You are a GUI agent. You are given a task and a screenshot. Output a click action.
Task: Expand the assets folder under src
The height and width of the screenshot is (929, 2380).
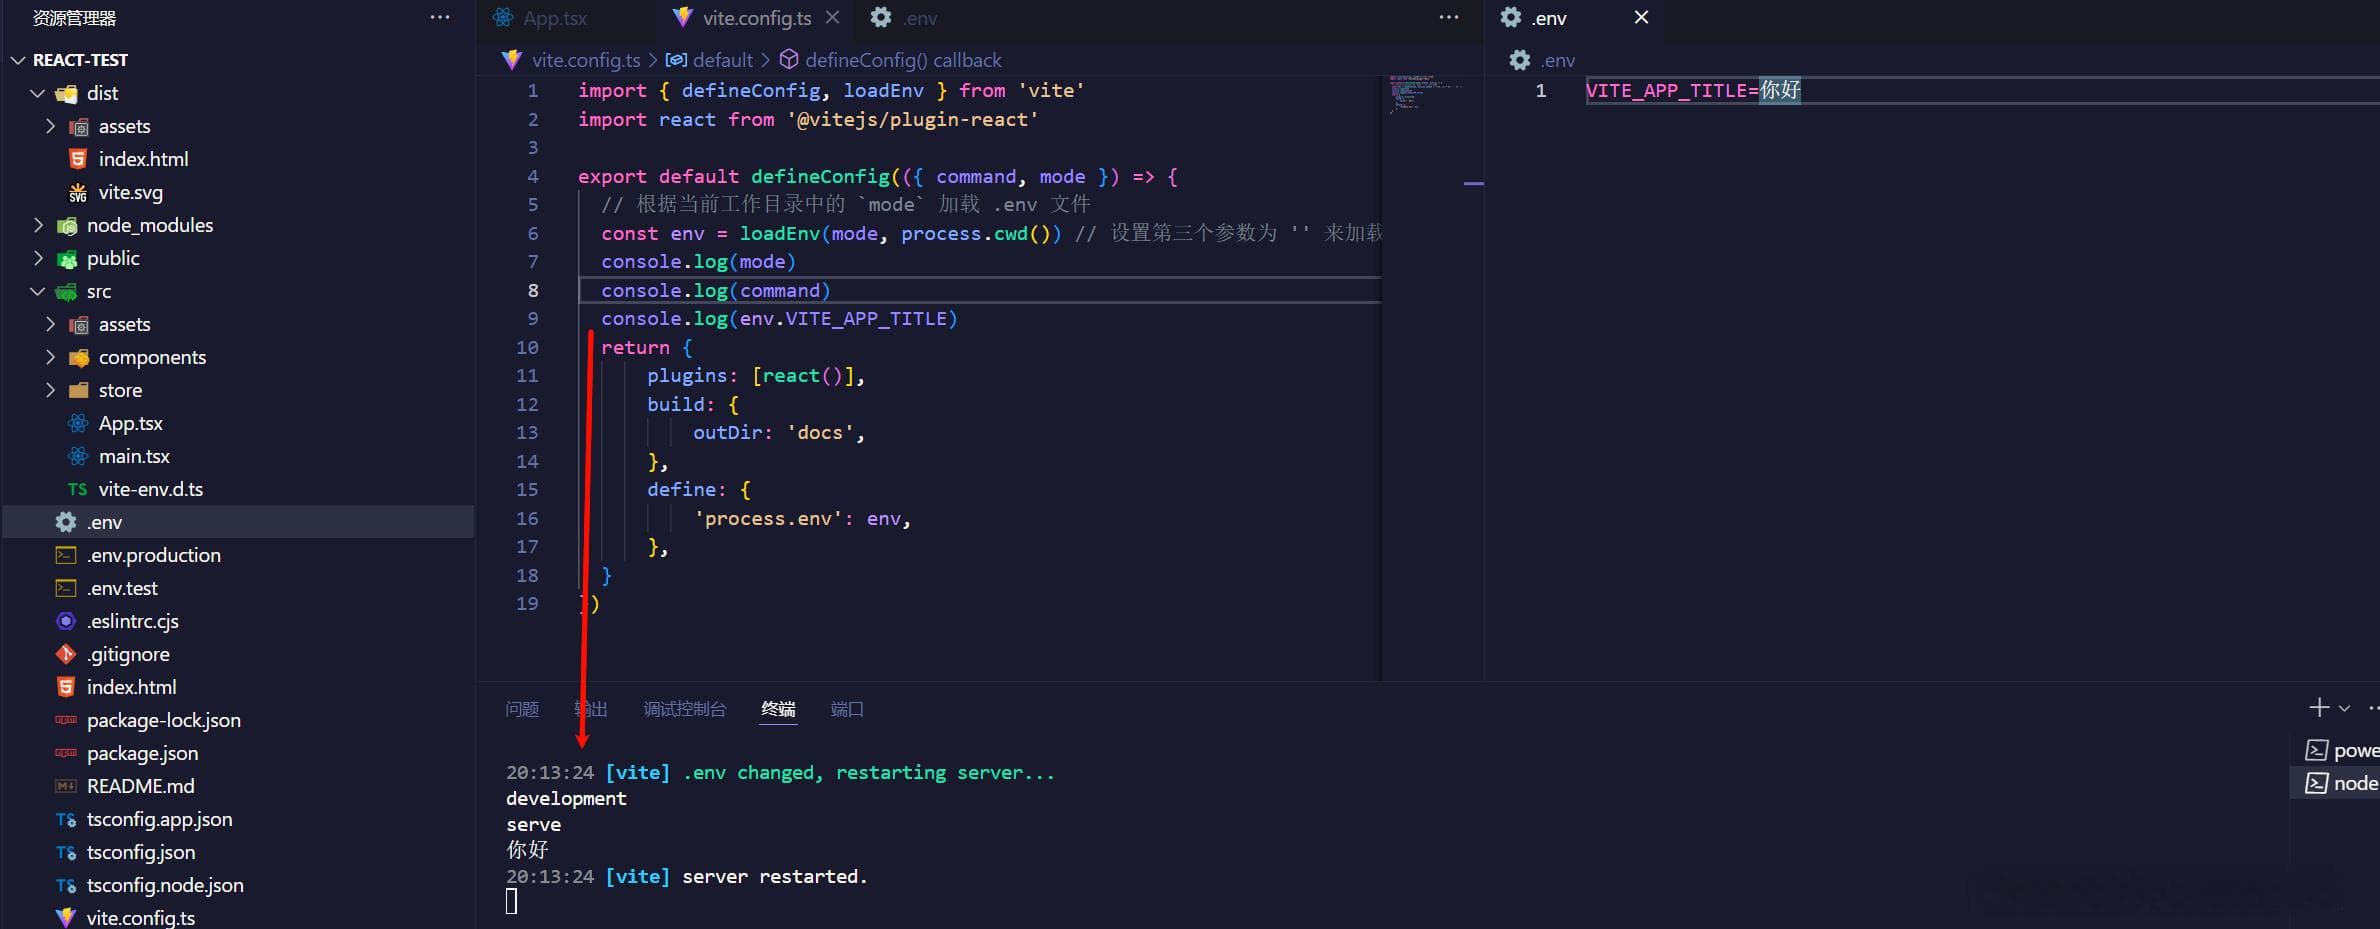pyautogui.click(x=50, y=324)
